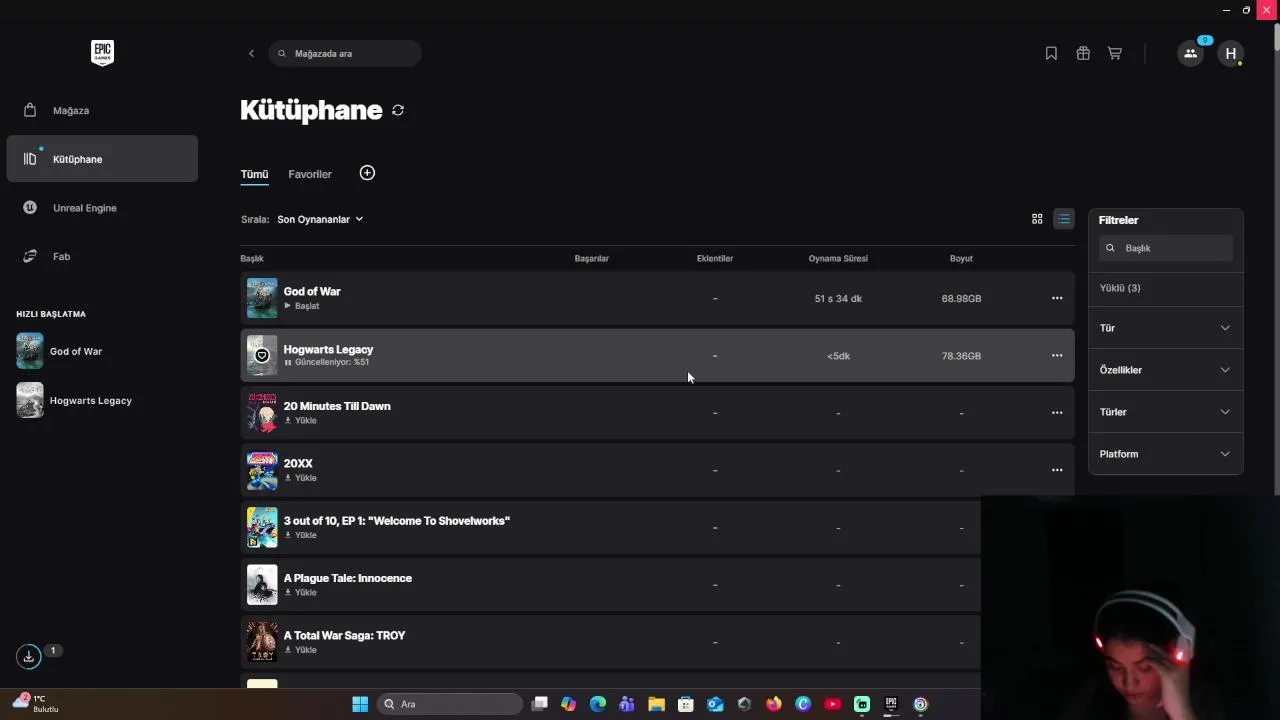Image resolution: width=1280 pixels, height=720 pixels.
Task: Switch to the Favoriler tab
Action: 310,174
